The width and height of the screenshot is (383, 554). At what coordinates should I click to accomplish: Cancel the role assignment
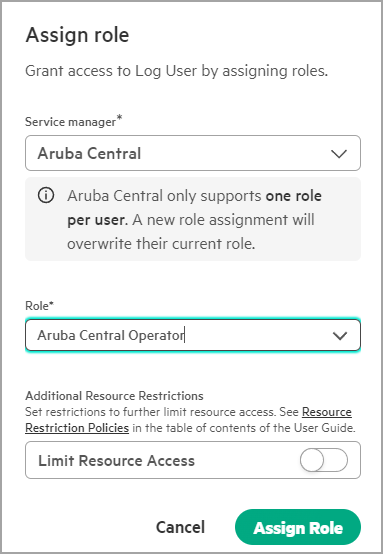click(180, 527)
